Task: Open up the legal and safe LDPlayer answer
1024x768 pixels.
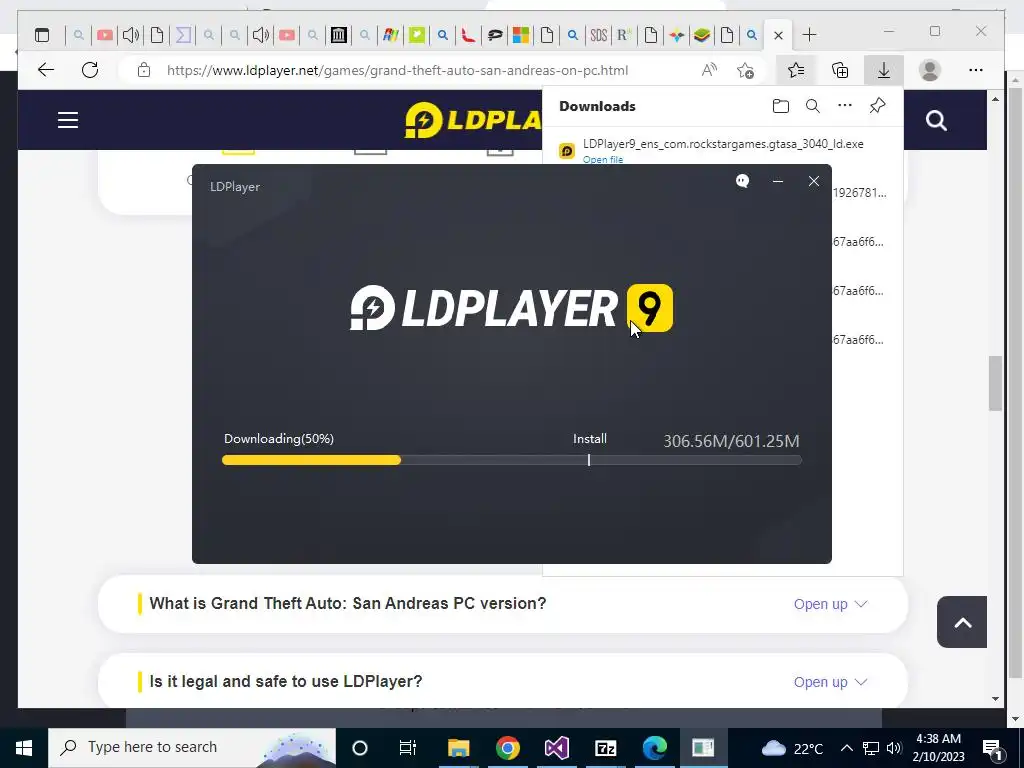Action: (830, 682)
